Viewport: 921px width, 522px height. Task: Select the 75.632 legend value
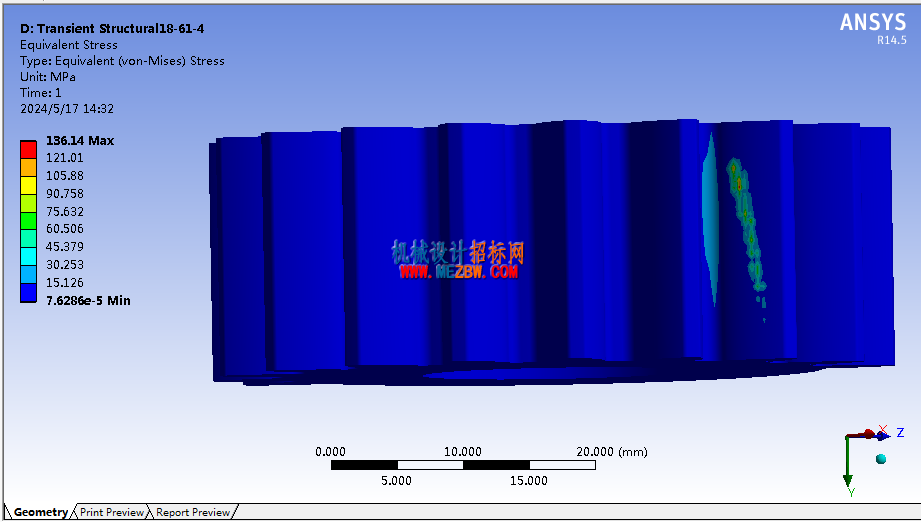(x=65, y=211)
